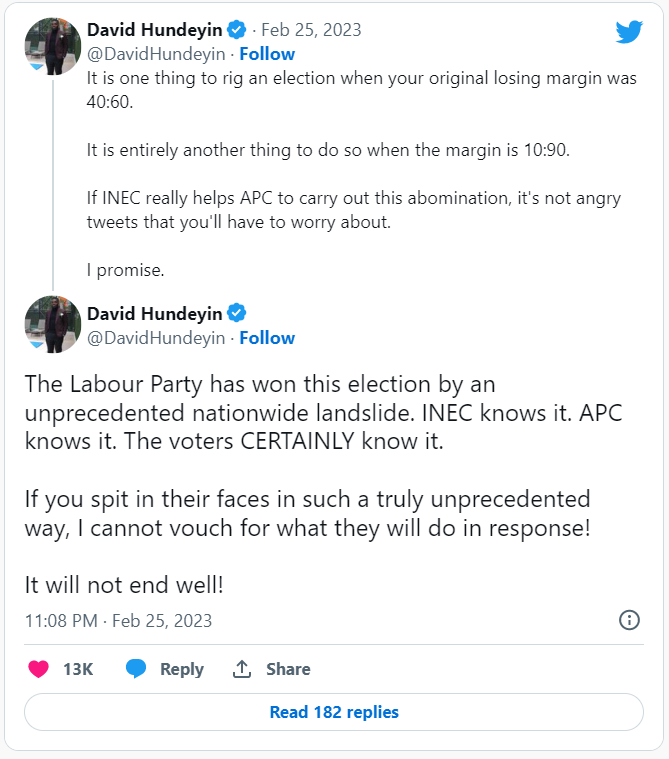The height and width of the screenshot is (759, 669).
Task: Click the 13K likes count
Action: pyautogui.click(x=78, y=669)
